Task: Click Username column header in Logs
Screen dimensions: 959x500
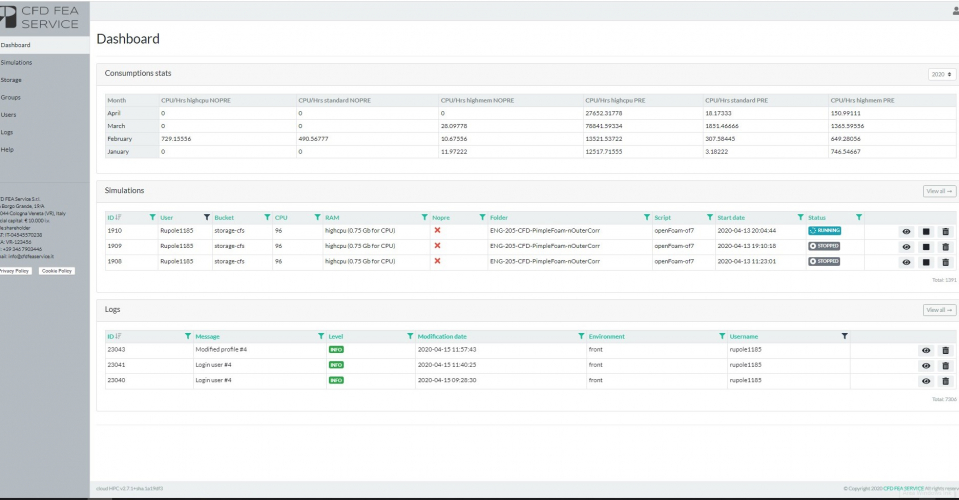Action: click(744, 337)
